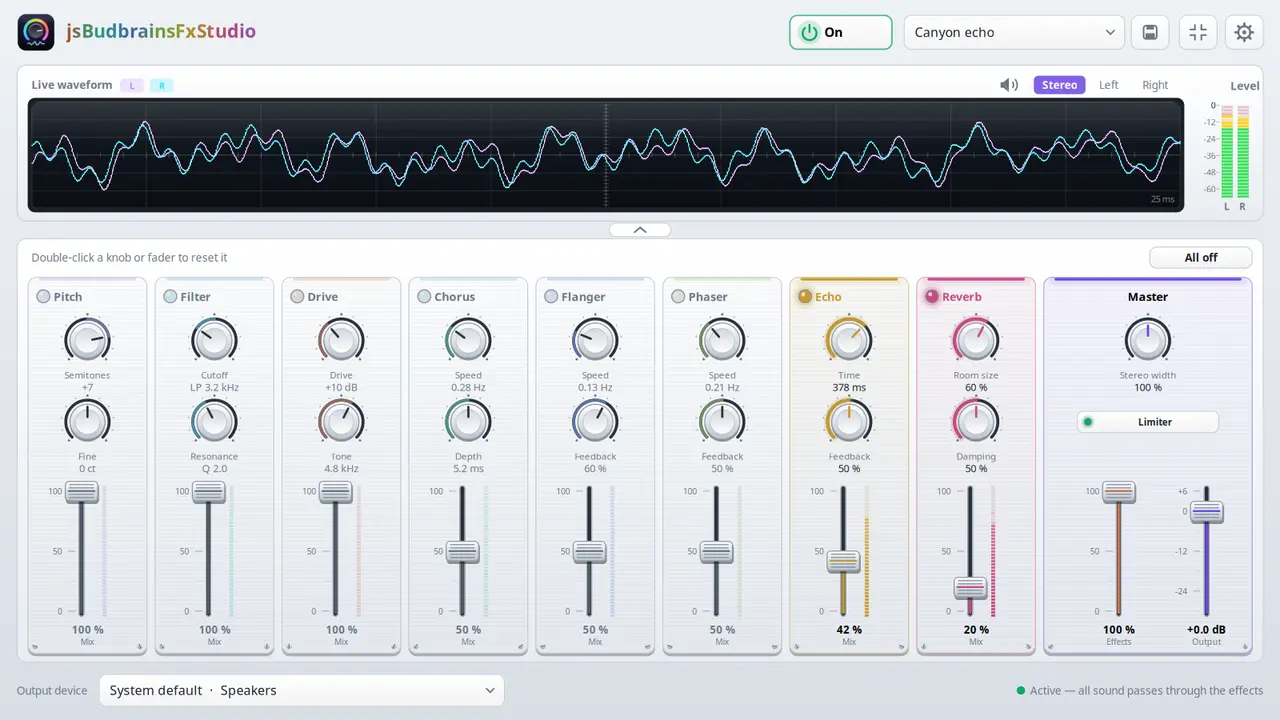Click the Drive Tone knob
Screen dimensions: 1280x720
point(341,422)
